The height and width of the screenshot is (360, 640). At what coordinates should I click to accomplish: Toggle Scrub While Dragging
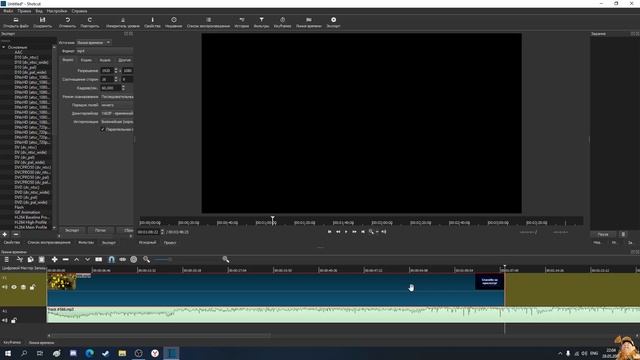pos(122,260)
